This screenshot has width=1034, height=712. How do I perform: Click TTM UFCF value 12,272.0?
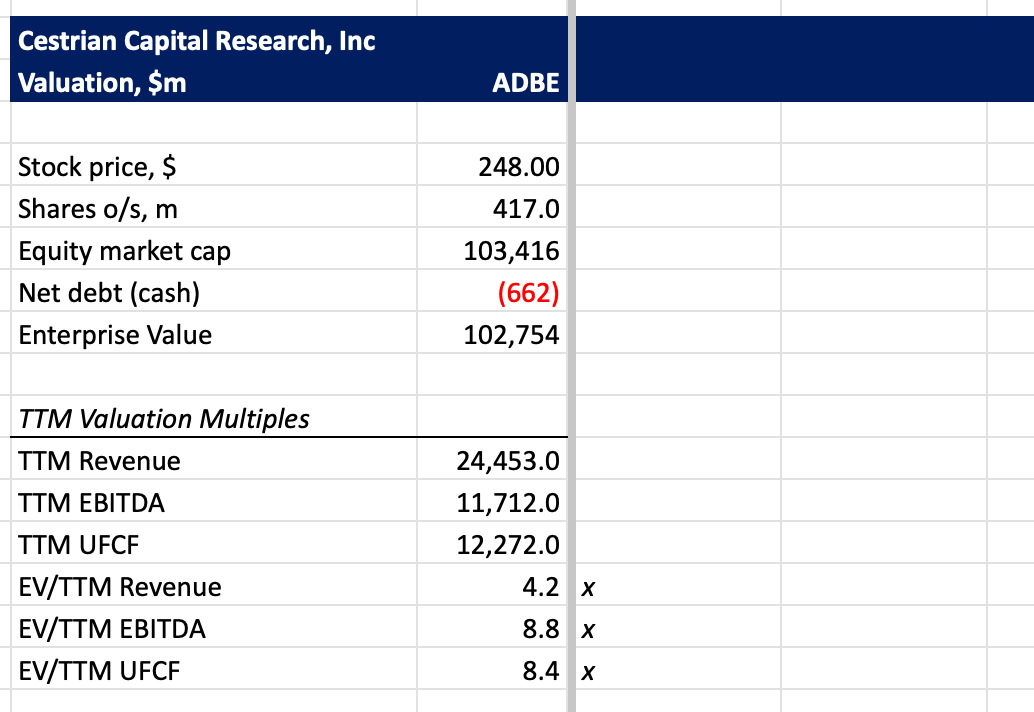[508, 545]
